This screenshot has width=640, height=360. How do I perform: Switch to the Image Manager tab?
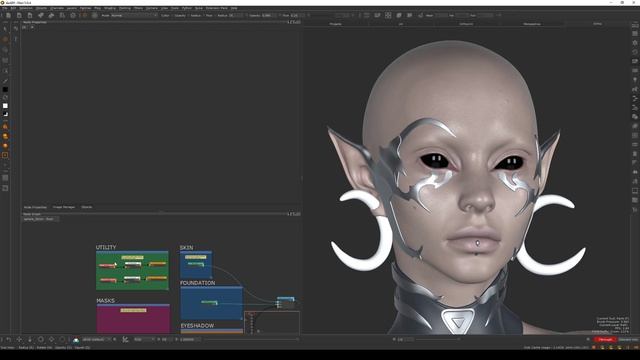tap(64, 207)
